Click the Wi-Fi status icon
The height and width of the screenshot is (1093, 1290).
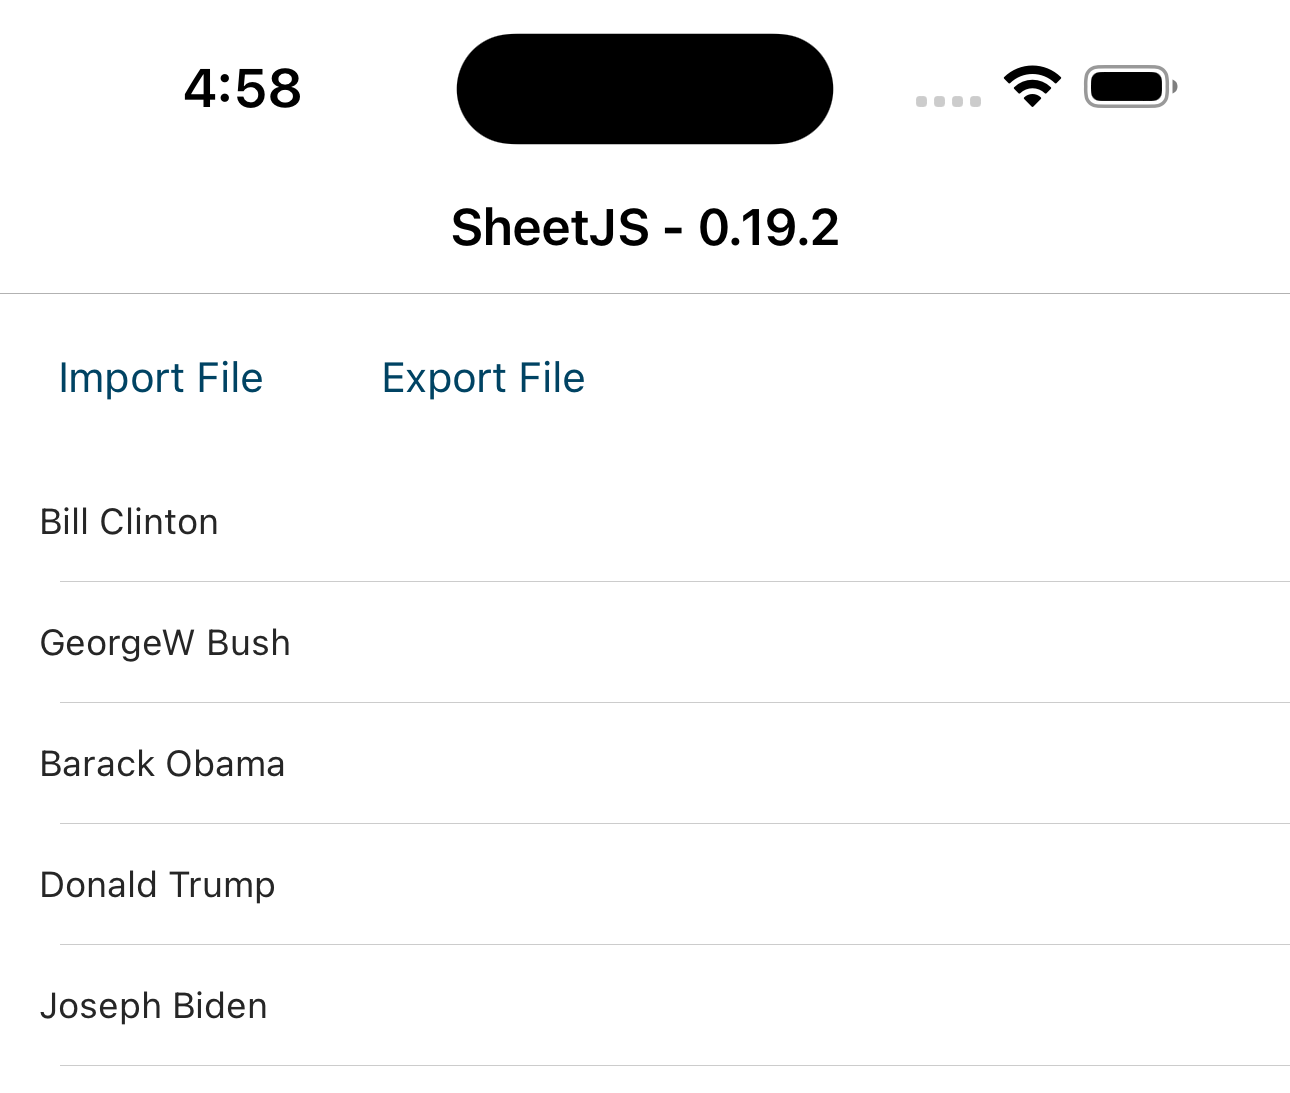point(1032,87)
